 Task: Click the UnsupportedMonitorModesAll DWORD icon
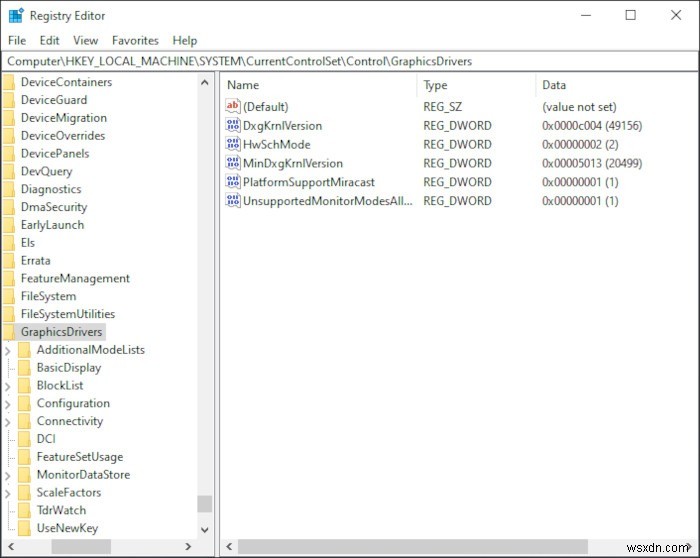click(233, 200)
